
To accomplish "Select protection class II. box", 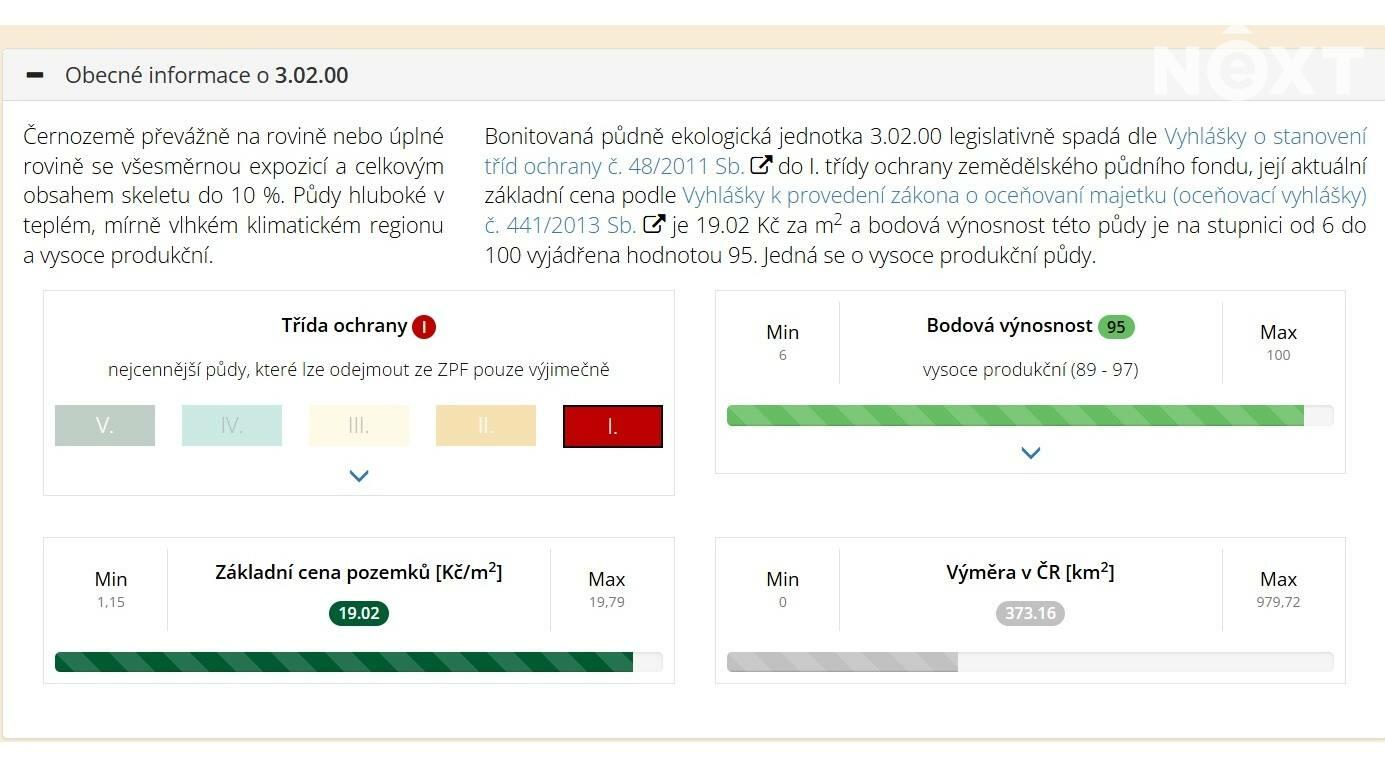I will click(486, 426).
